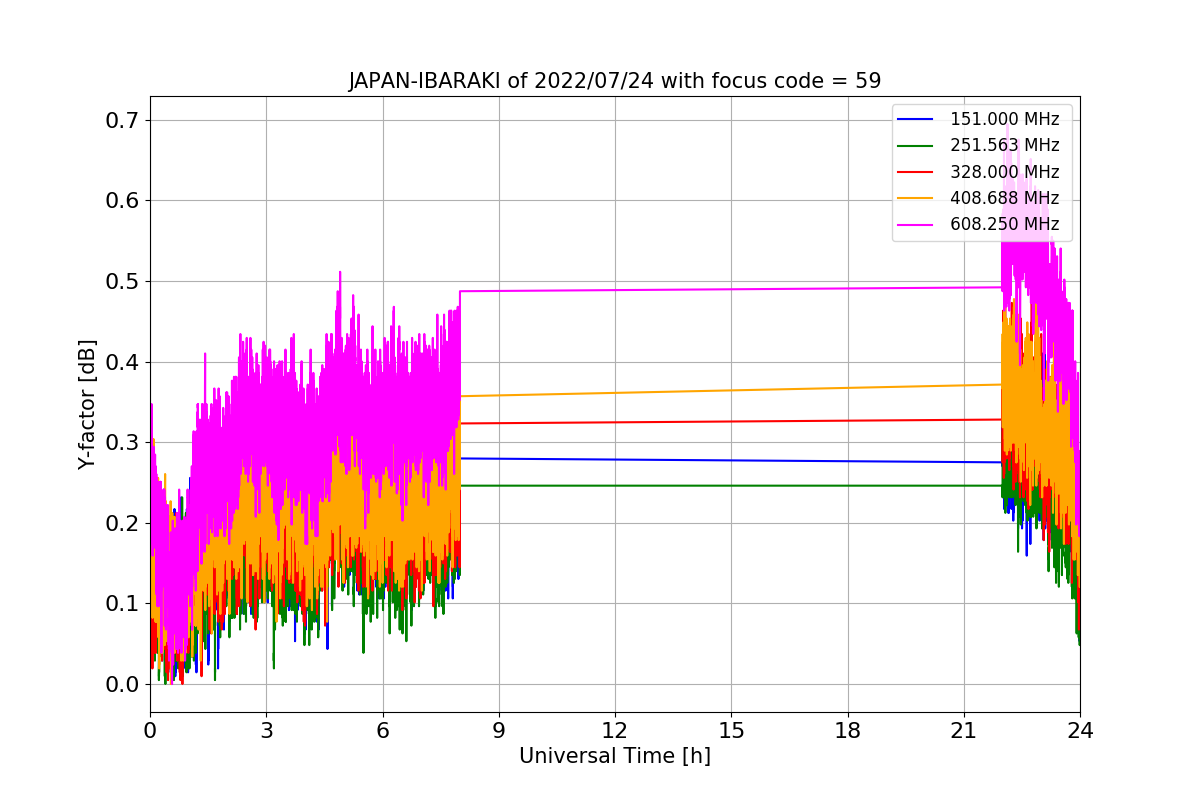1200x800 pixels.
Task: Click the 151.000 MHz legend label
Action: pos(1004,119)
